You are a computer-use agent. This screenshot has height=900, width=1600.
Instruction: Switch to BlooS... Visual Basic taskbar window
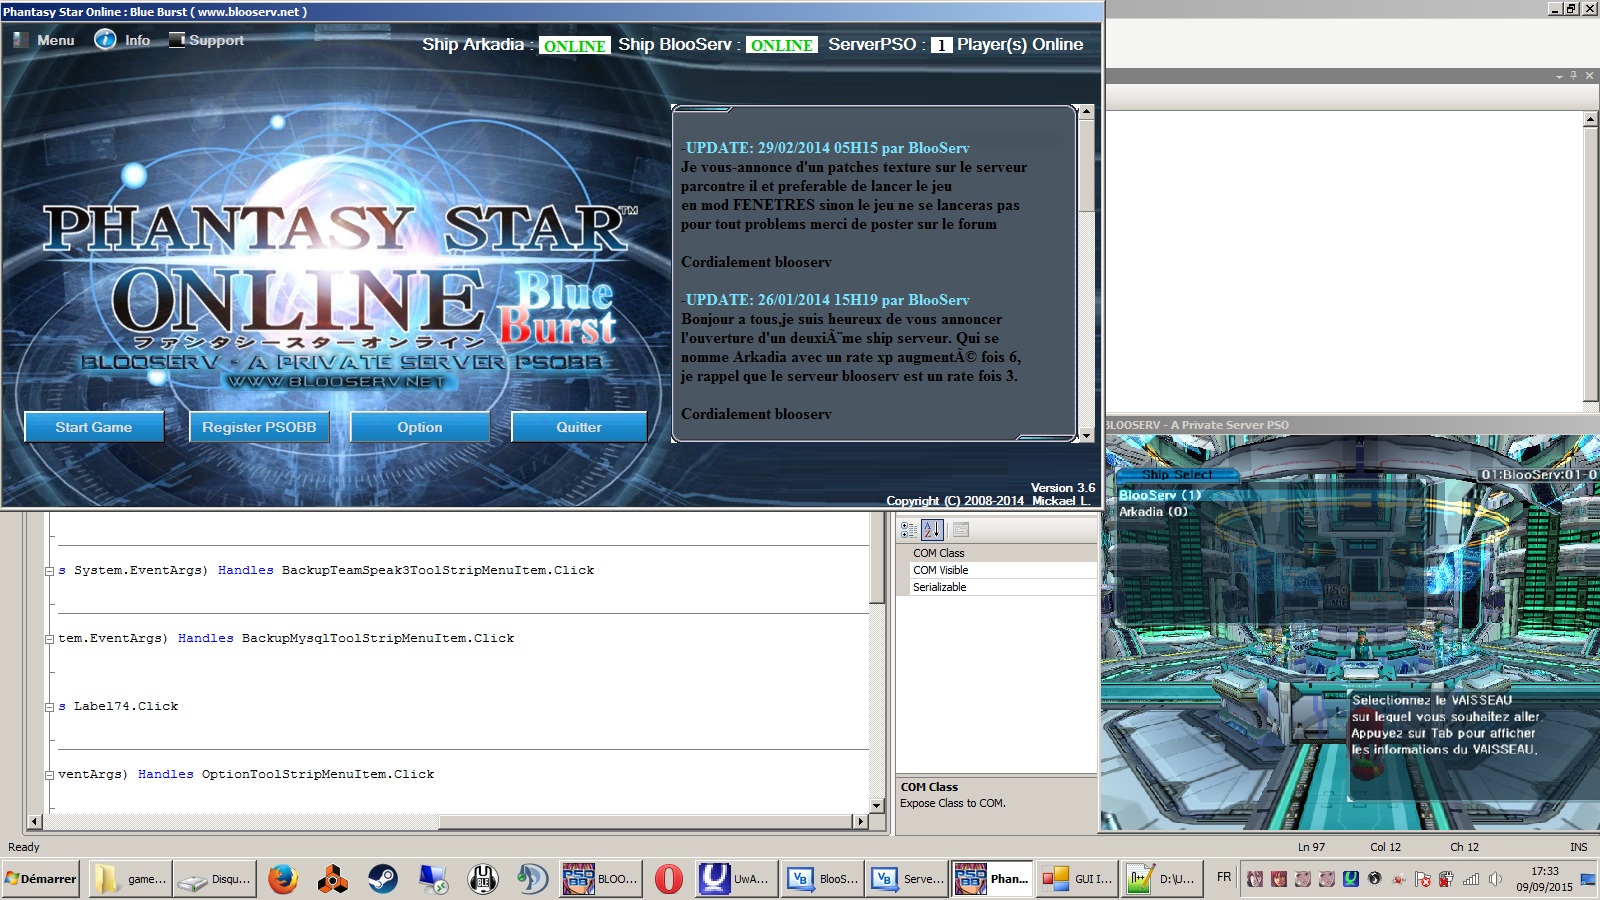click(822, 879)
